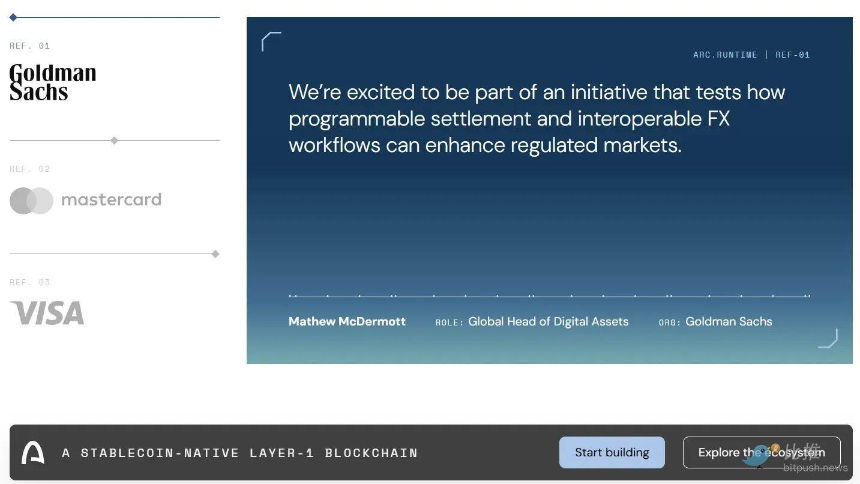
Task: Click the quote about programmable settlement
Action: tap(537, 119)
